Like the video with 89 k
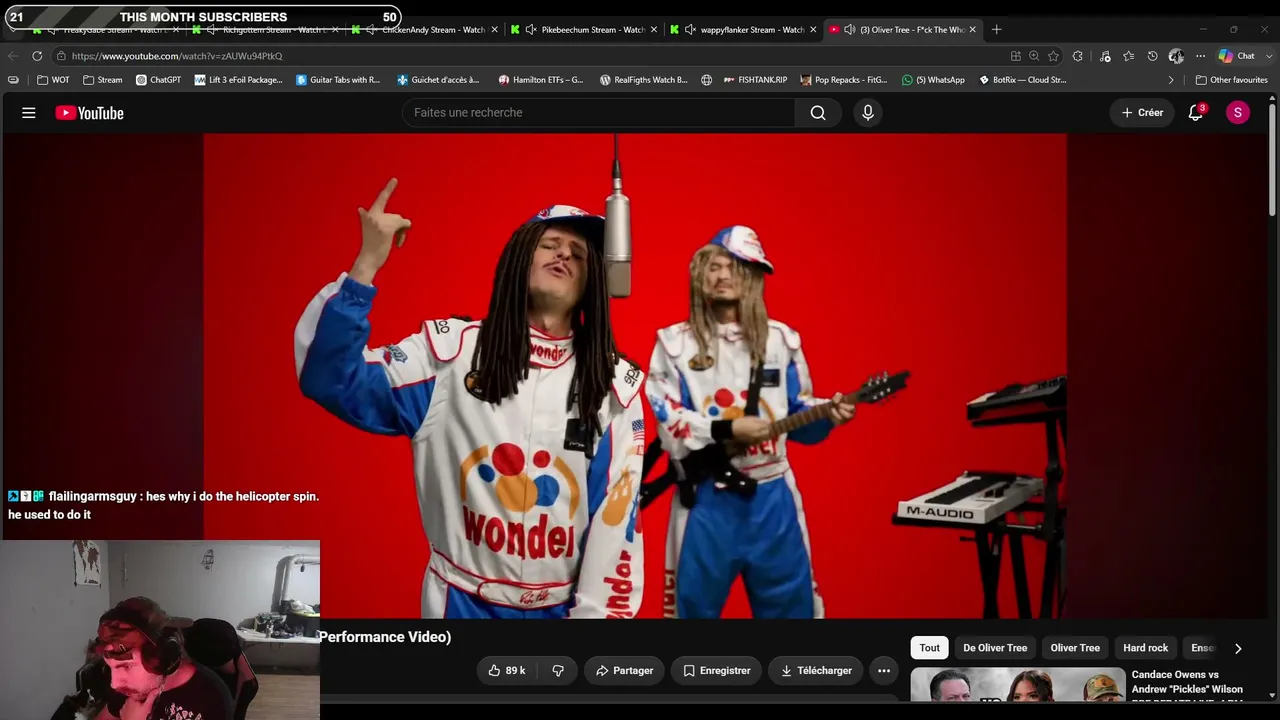Viewport: 1280px width, 720px height. point(506,671)
